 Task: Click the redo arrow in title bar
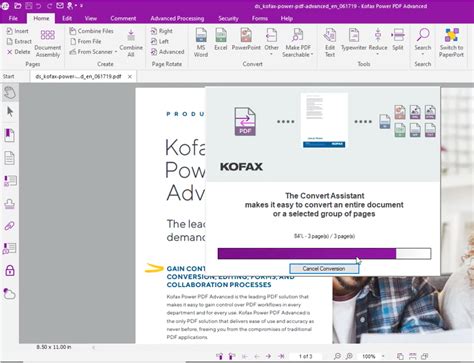click(x=49, y=6)
